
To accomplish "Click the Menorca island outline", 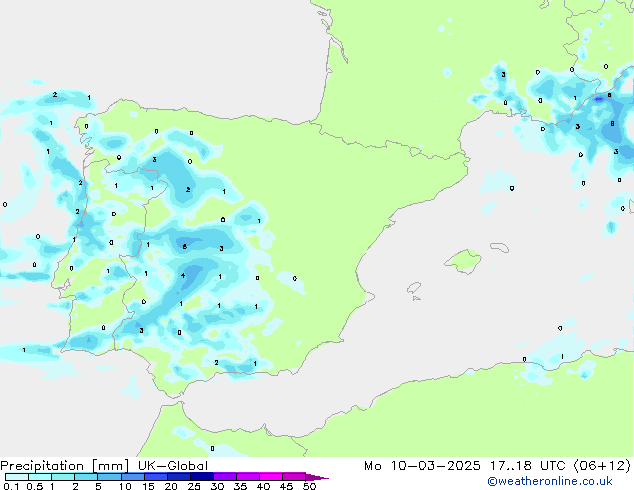I will click(x=499, y=247).
